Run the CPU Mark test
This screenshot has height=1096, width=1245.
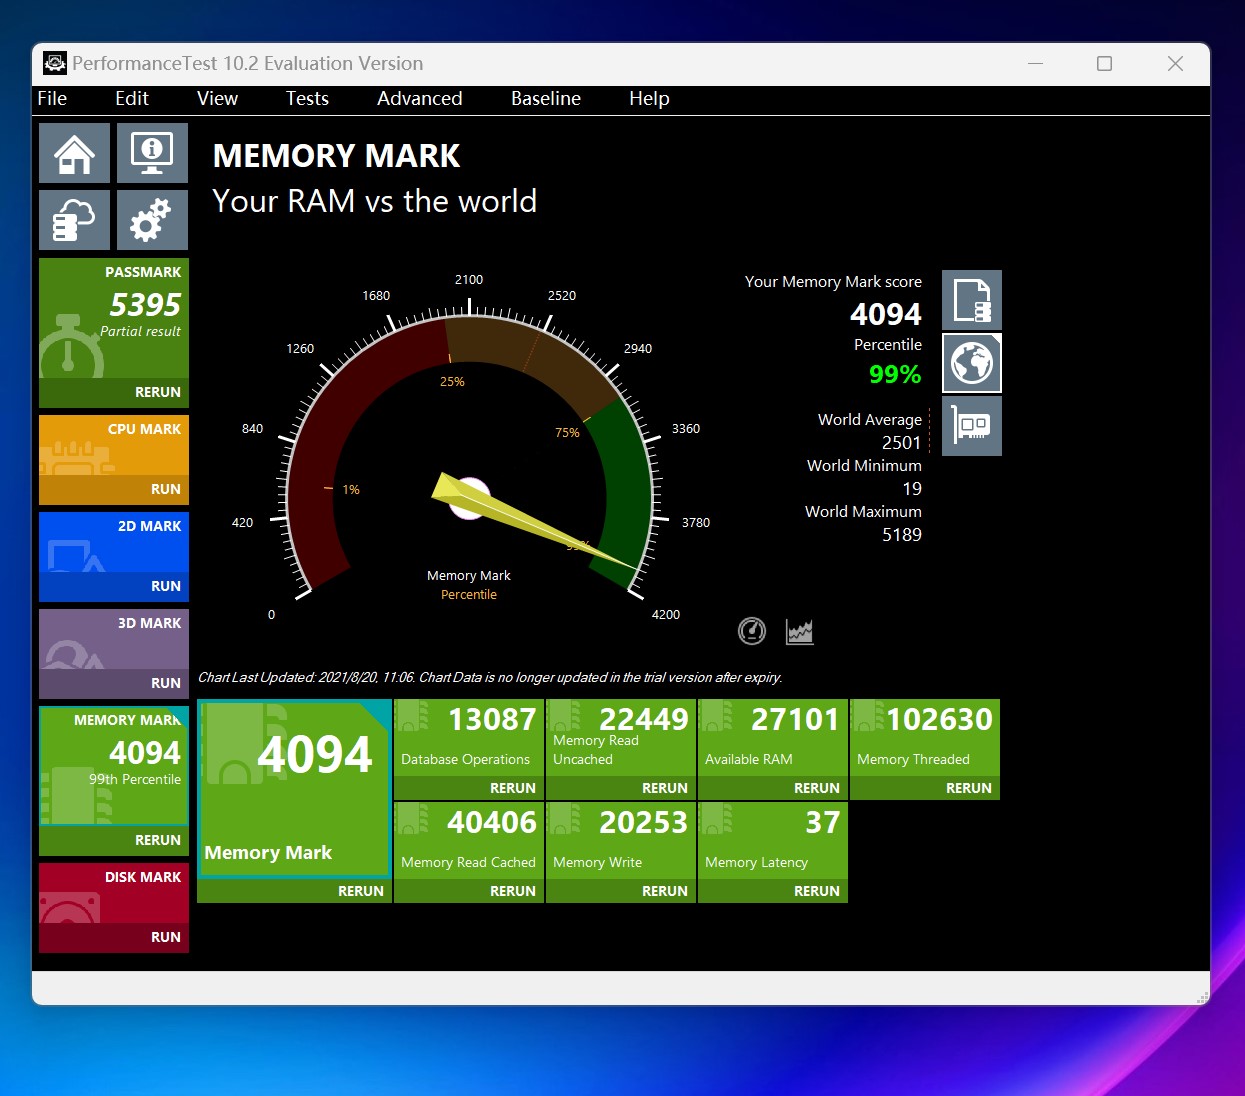pyautogui.click(x=165, y=489)
